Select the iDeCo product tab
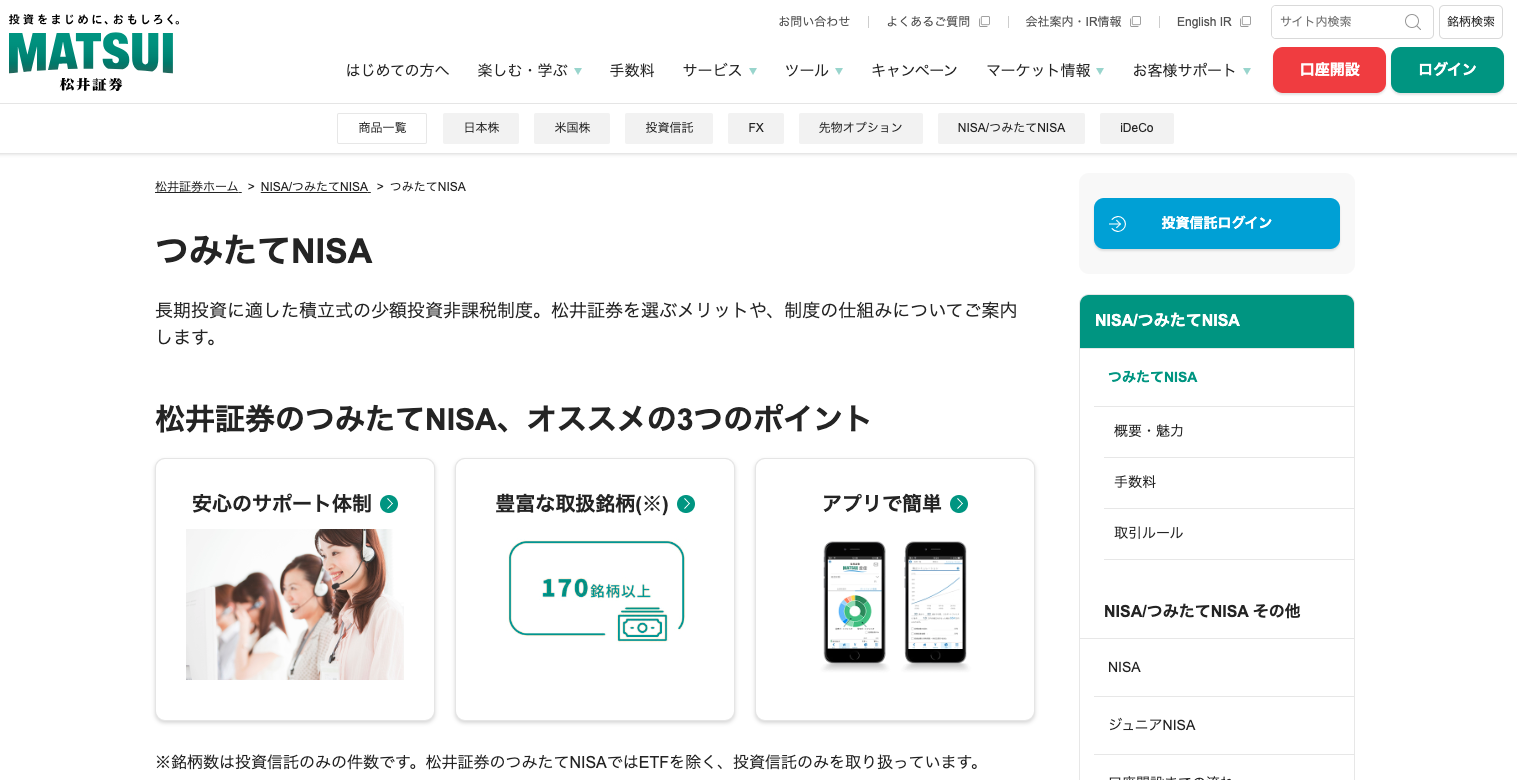This screenshot has width=1517, height=780. (x=1136, y=128)
